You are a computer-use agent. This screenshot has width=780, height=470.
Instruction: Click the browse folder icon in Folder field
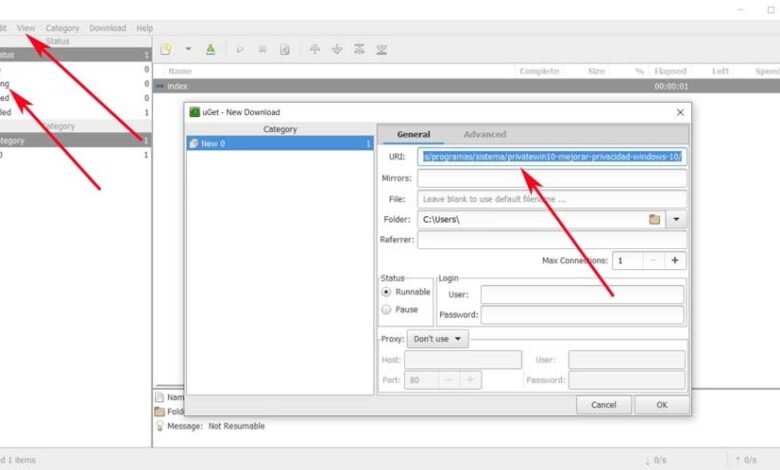pos(654,219)
